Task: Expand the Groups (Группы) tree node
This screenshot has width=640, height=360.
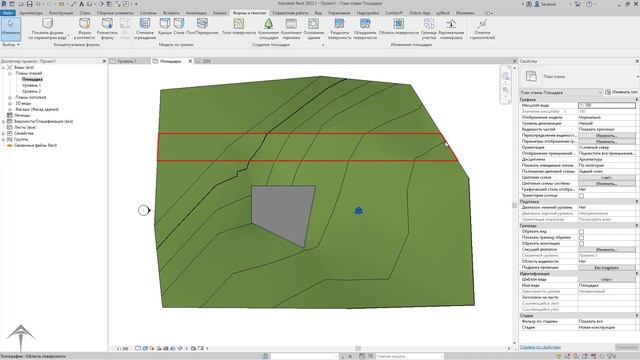Action: pyautogui.click(x=3, y=139)
